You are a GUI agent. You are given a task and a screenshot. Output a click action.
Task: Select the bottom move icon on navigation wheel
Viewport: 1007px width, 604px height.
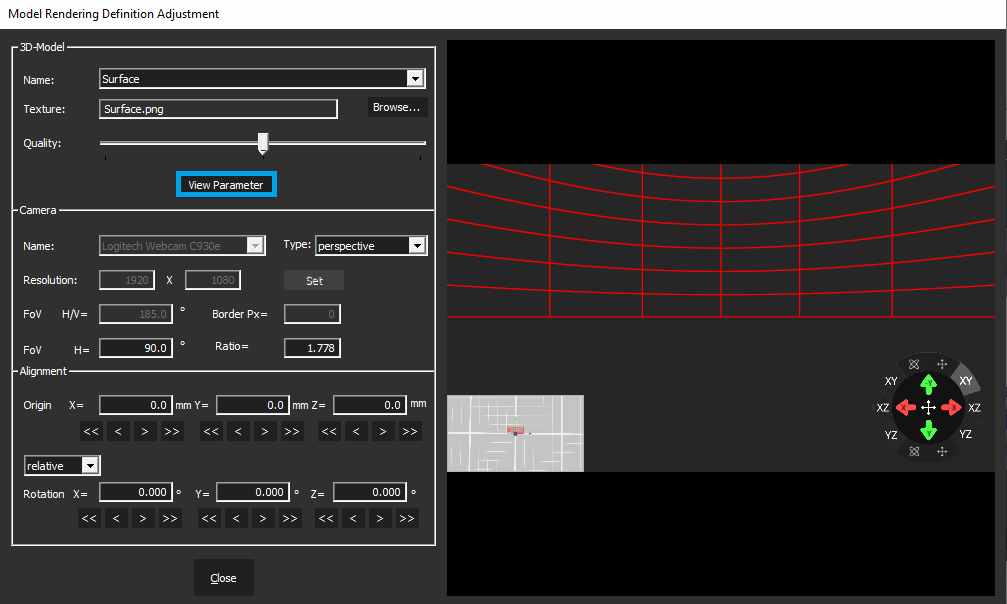pos(942,452)
